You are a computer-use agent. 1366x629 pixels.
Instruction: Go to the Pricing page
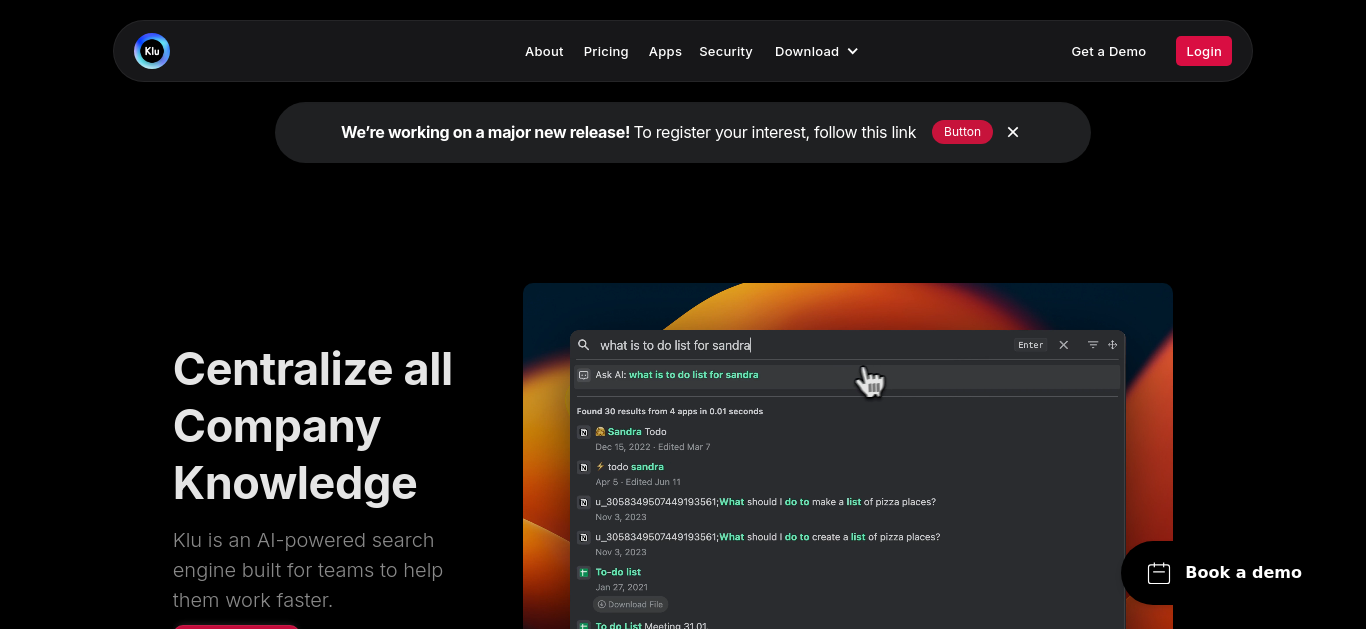point(606,52)
